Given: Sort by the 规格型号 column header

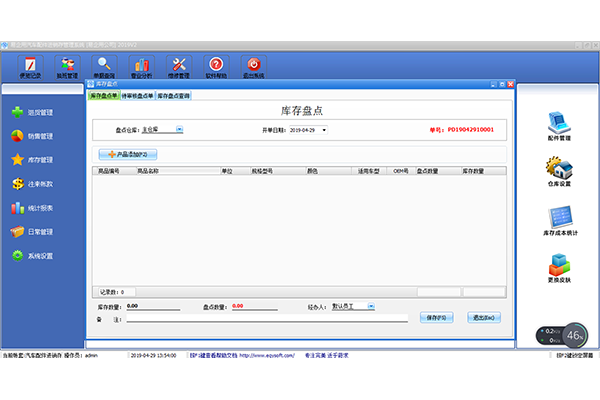Looking at the screenshot, I should click(278, 171).
